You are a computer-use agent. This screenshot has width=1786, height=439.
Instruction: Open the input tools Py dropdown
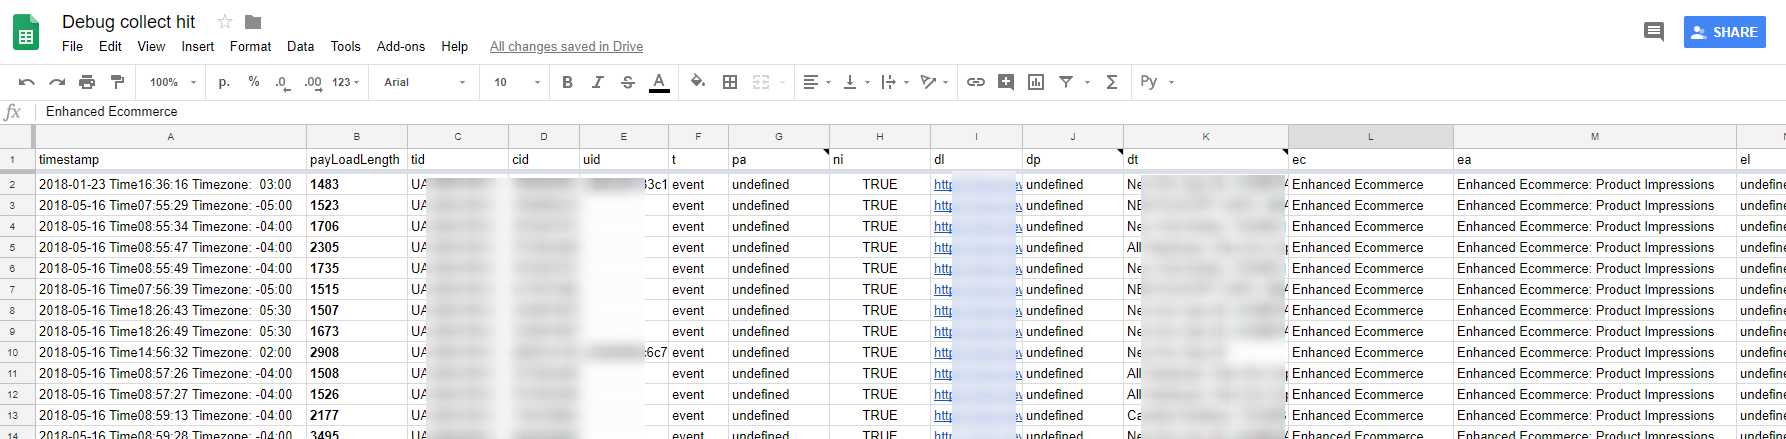pos(1157,82)
